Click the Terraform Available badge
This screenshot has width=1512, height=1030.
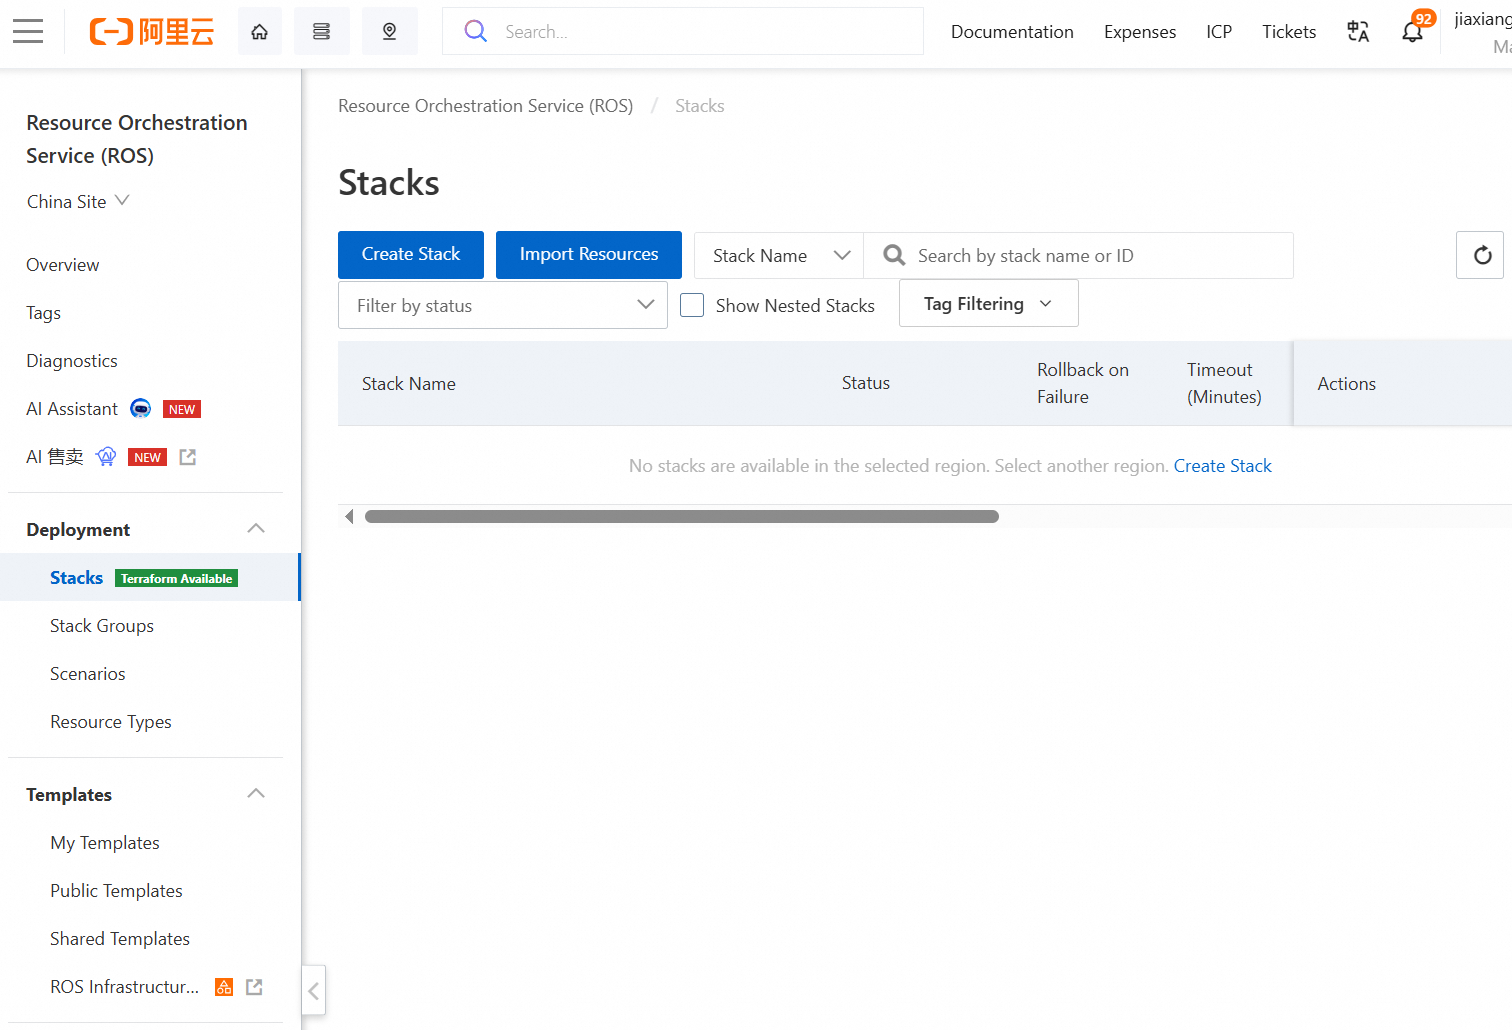click(176, 579)
